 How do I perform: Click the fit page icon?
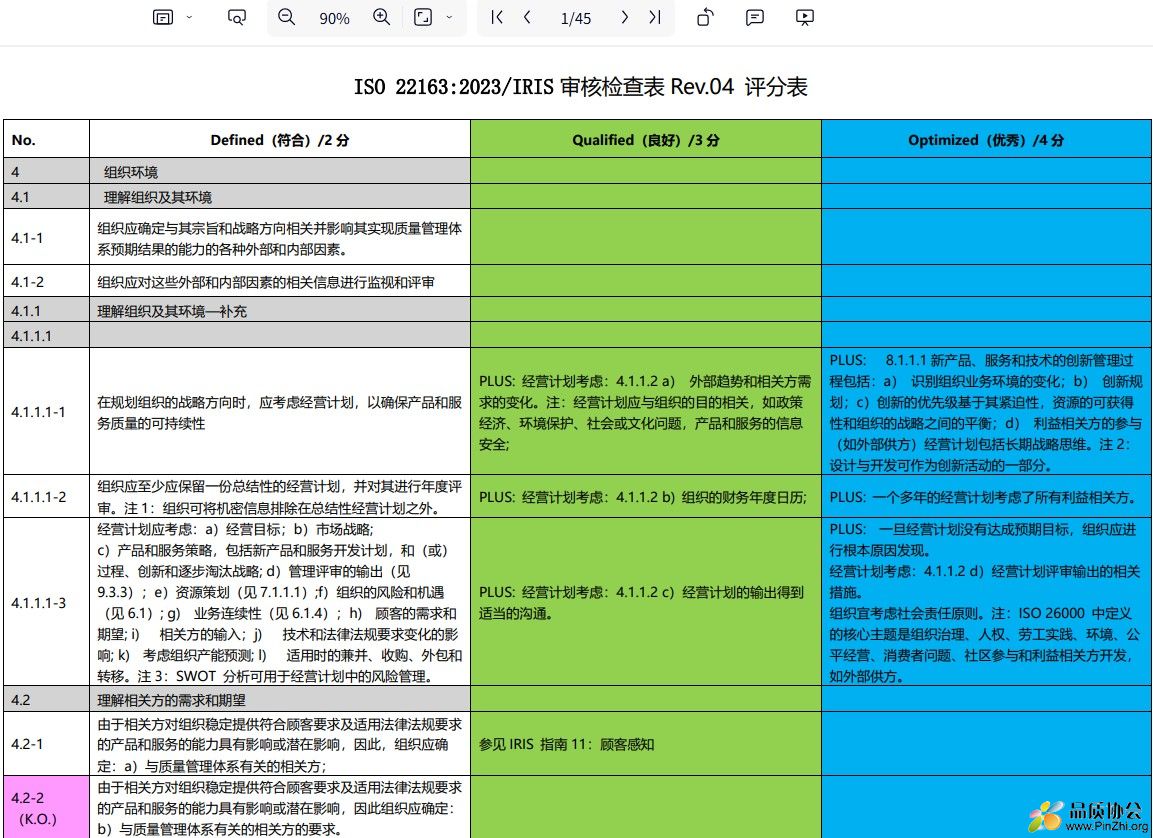[x=423, y=17]
